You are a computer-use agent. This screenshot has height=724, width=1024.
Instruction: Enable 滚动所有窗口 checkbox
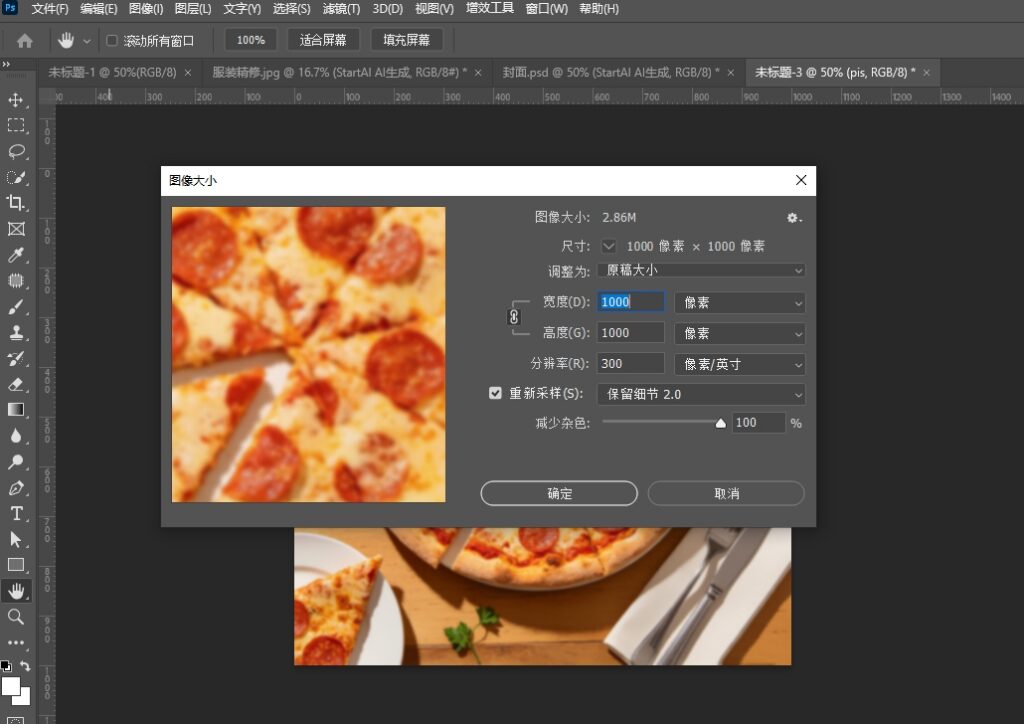(112, 40)
